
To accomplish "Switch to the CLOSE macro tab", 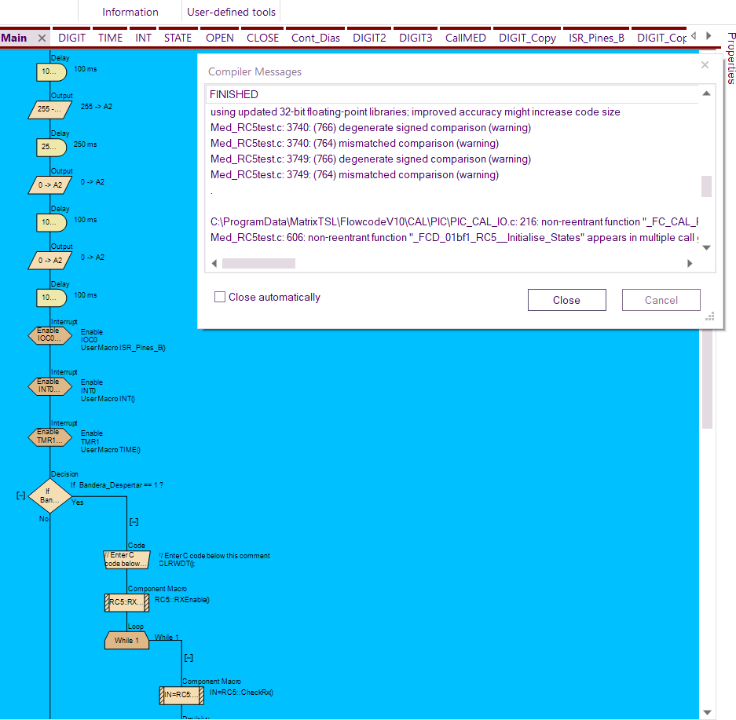I will [263, 38].
